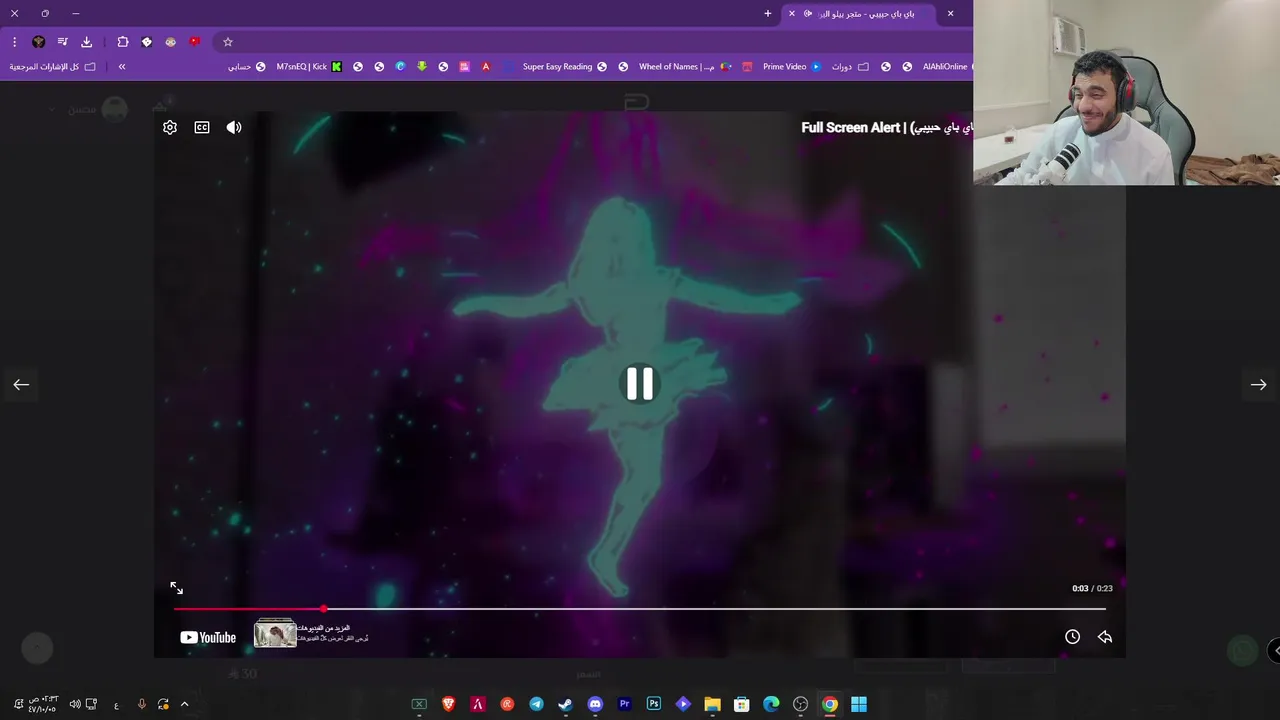Open Telegram from the taskbar
Viewport: 1280px width, 720px height.
click(x=537, y=704)
